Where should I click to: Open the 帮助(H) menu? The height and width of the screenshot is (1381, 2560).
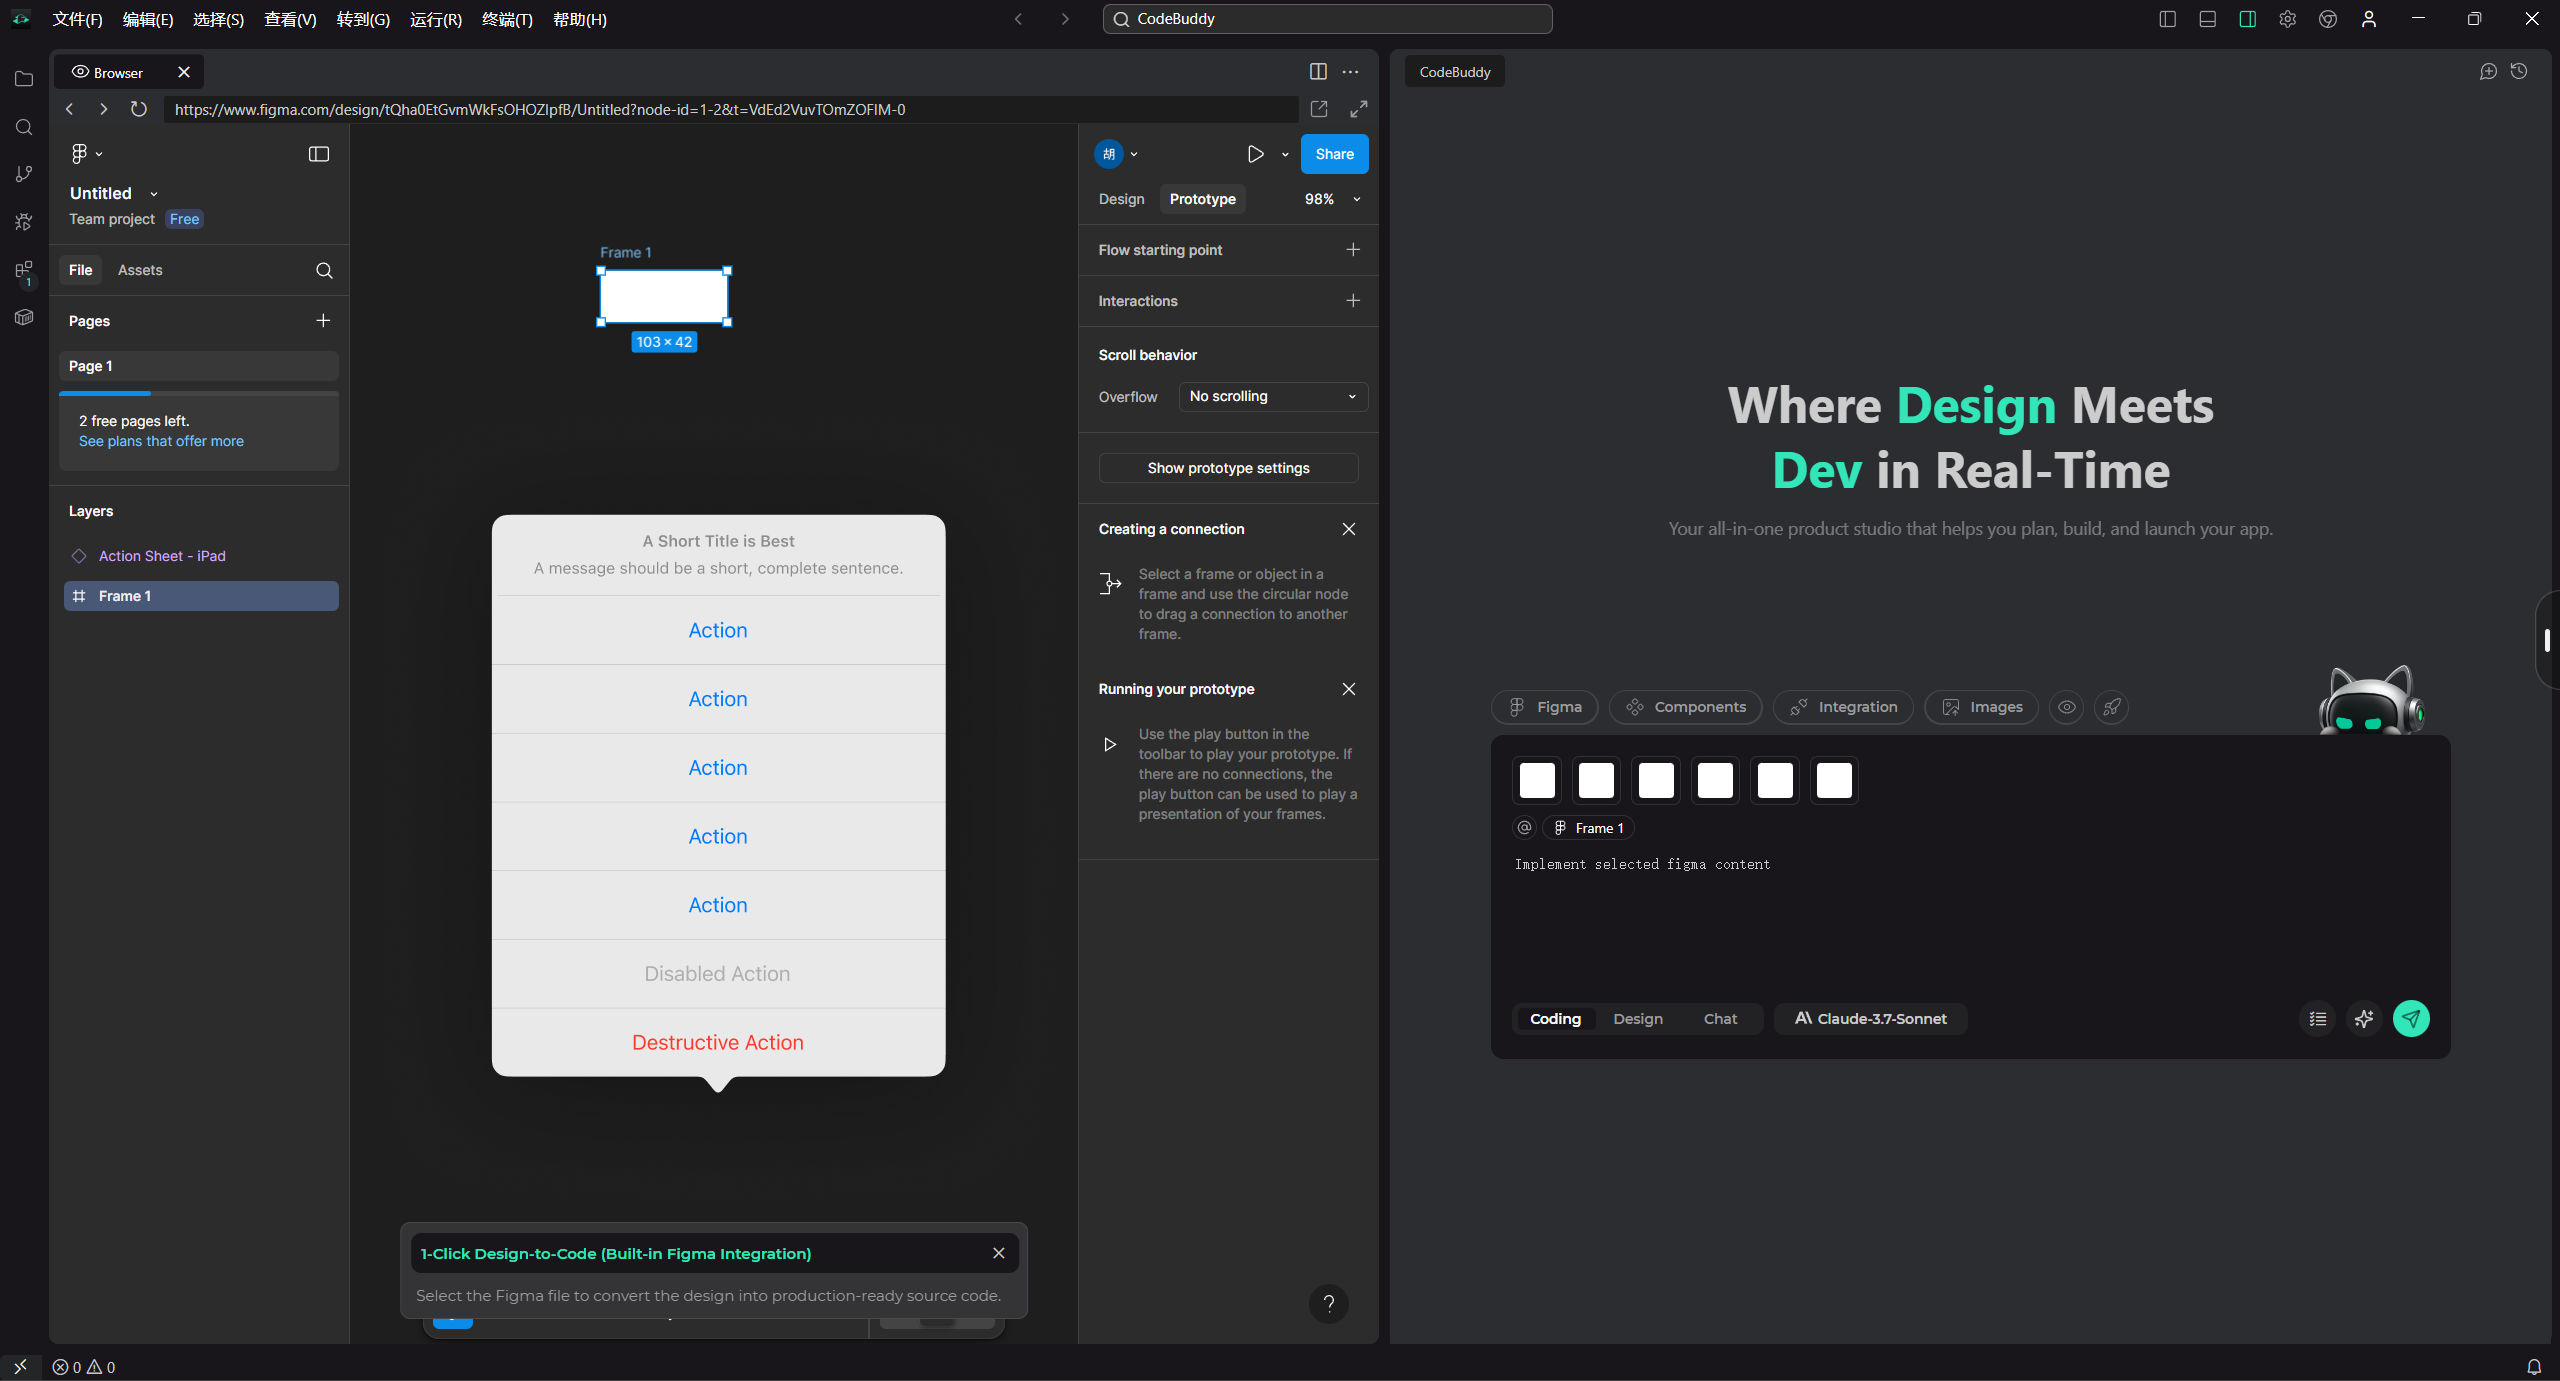point(580,19)
